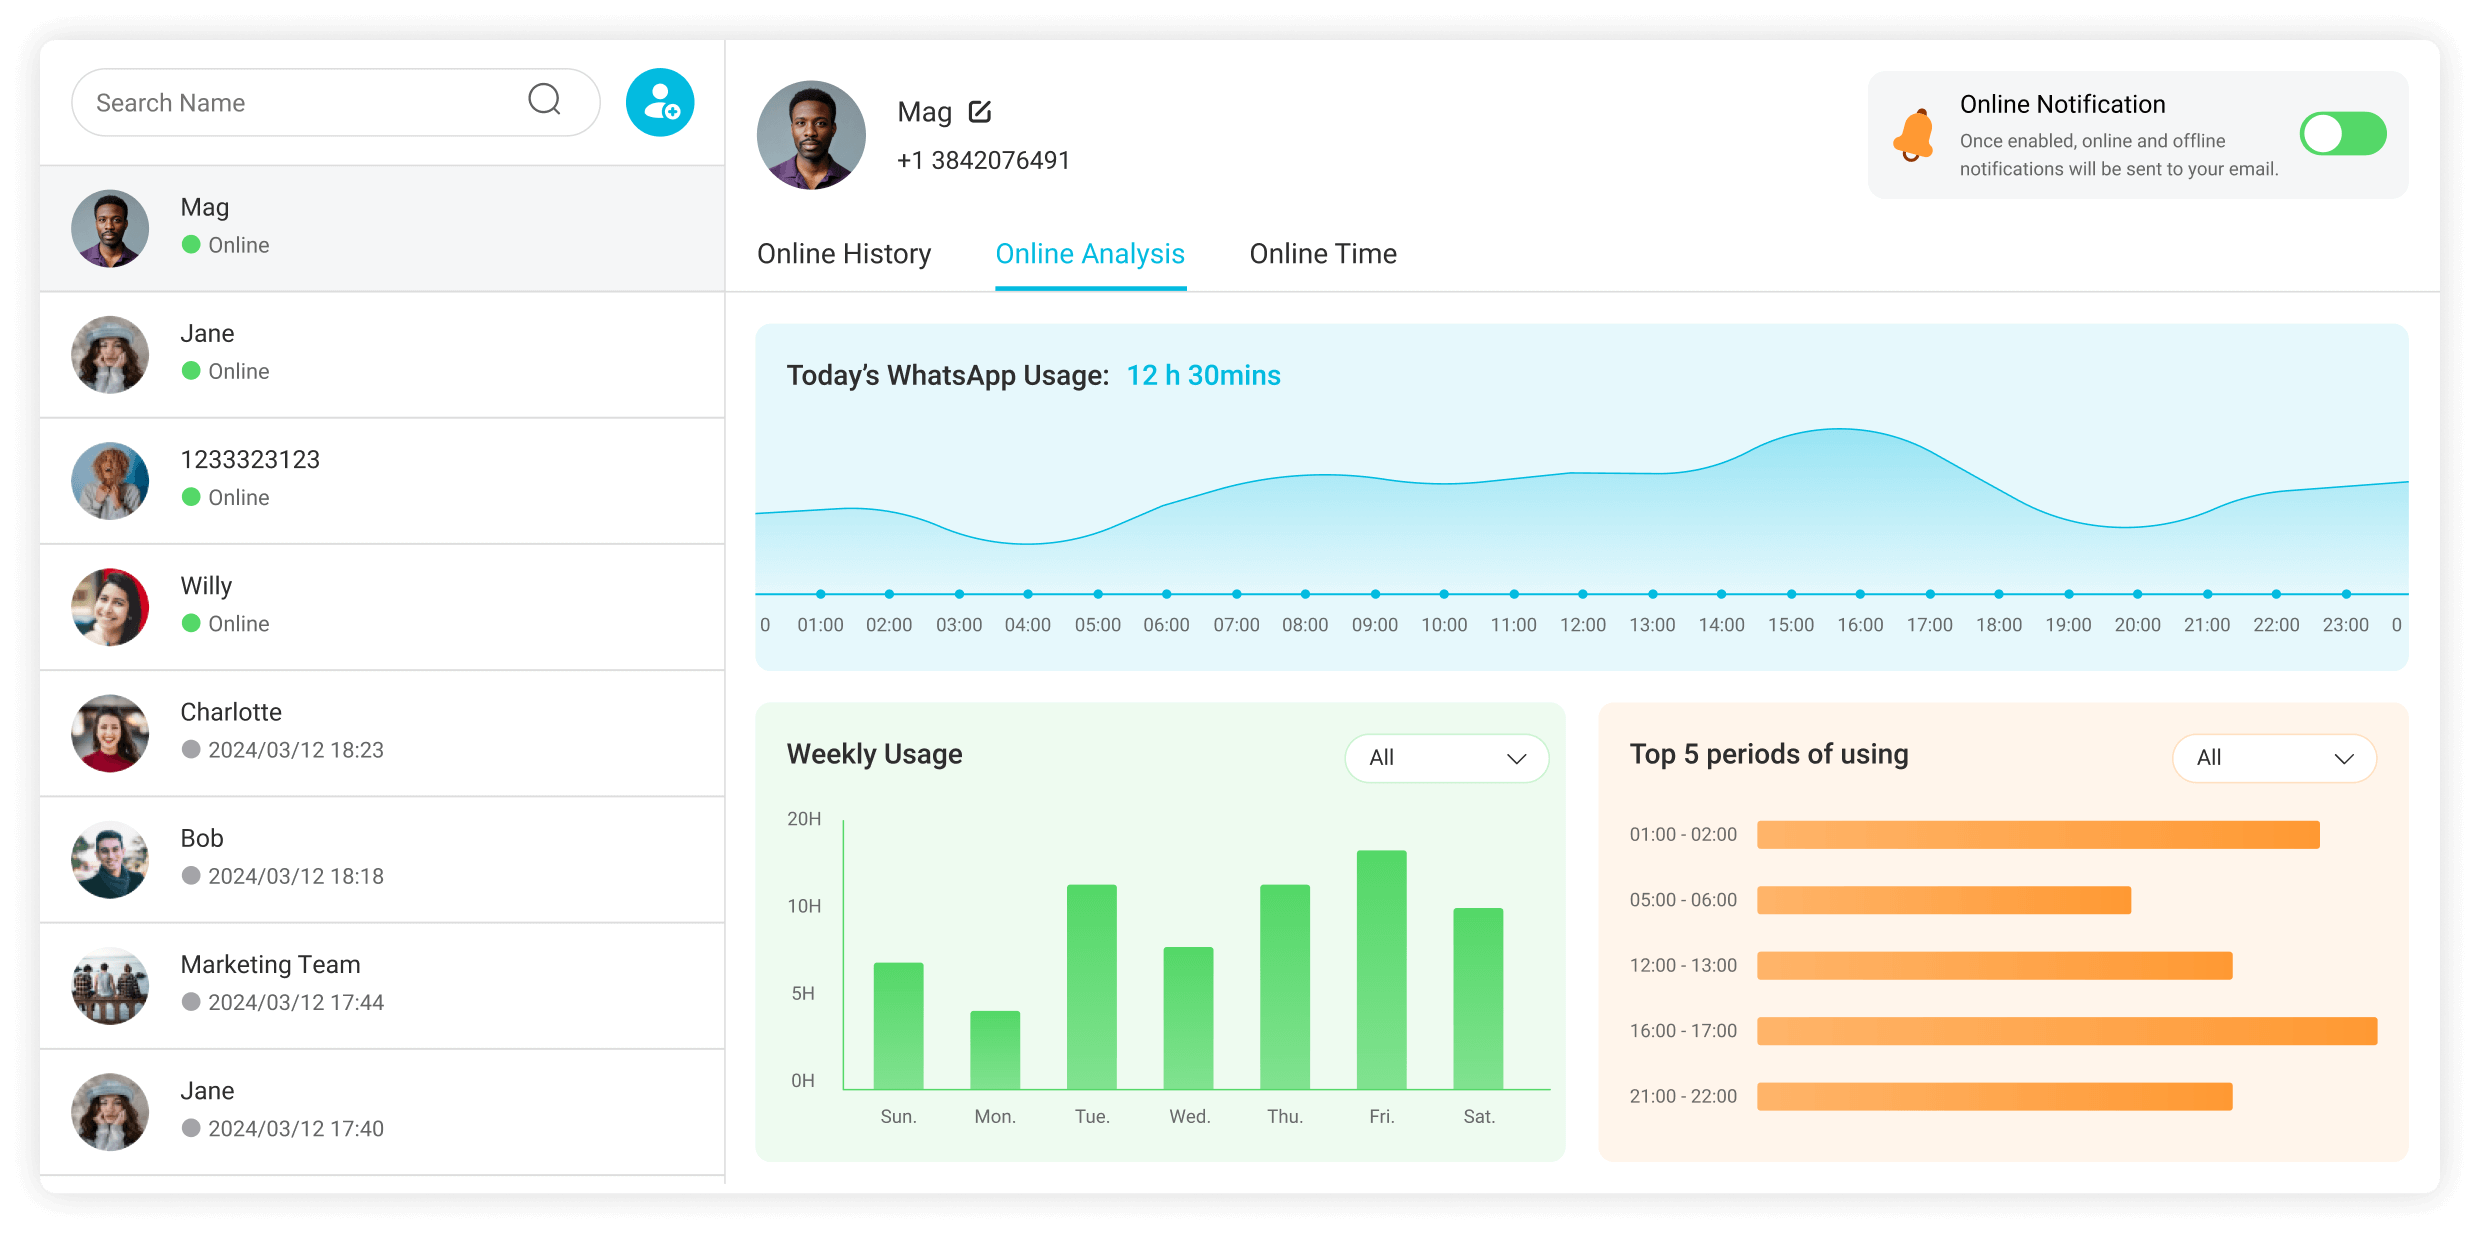
Task: Select the Charlotte contact
Action: pyautogui.click(x=382, y=732)
